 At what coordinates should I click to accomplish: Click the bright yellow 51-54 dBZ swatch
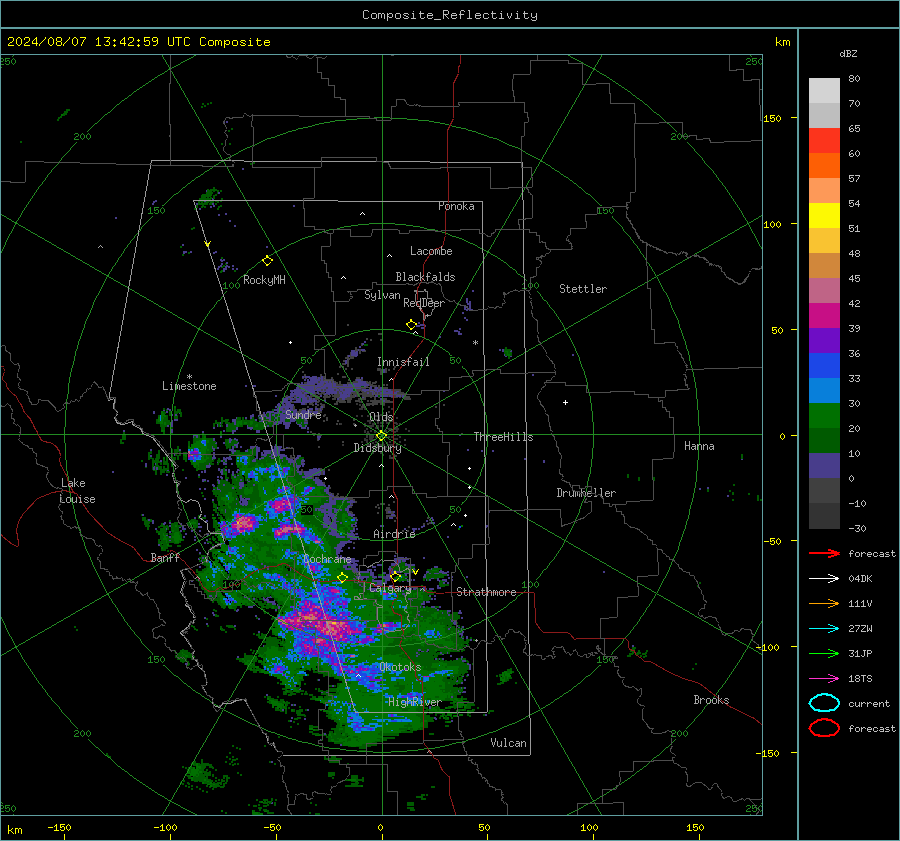[824, 215]
